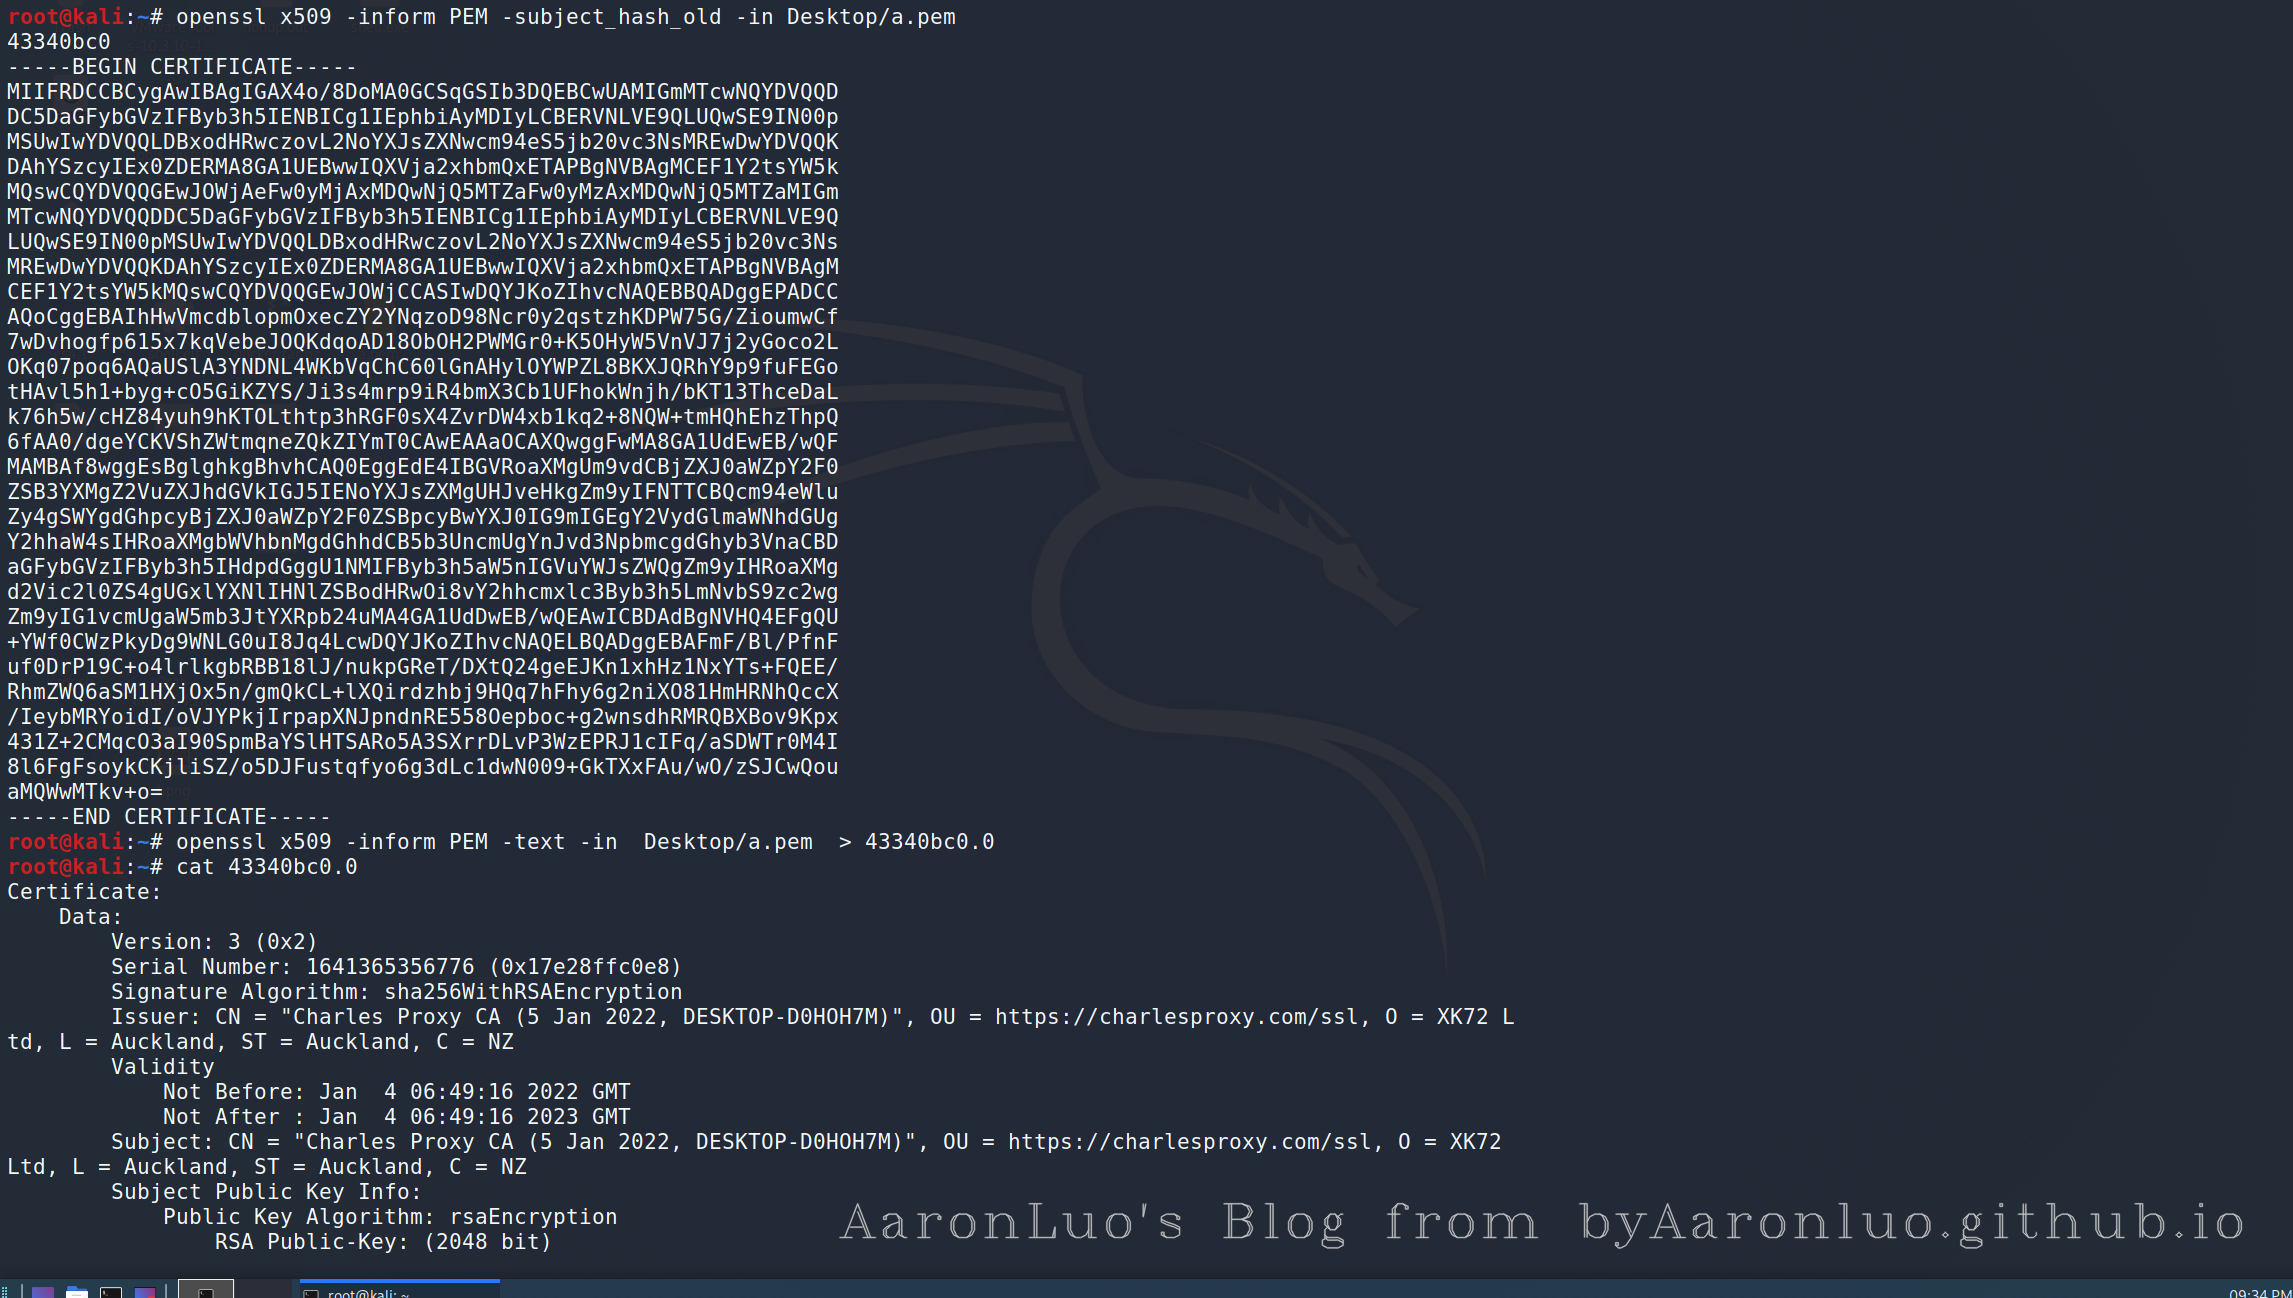Switch to the second empty workspace
This screenshot has width=2293, height=1298.
(x=263, y=1289)
